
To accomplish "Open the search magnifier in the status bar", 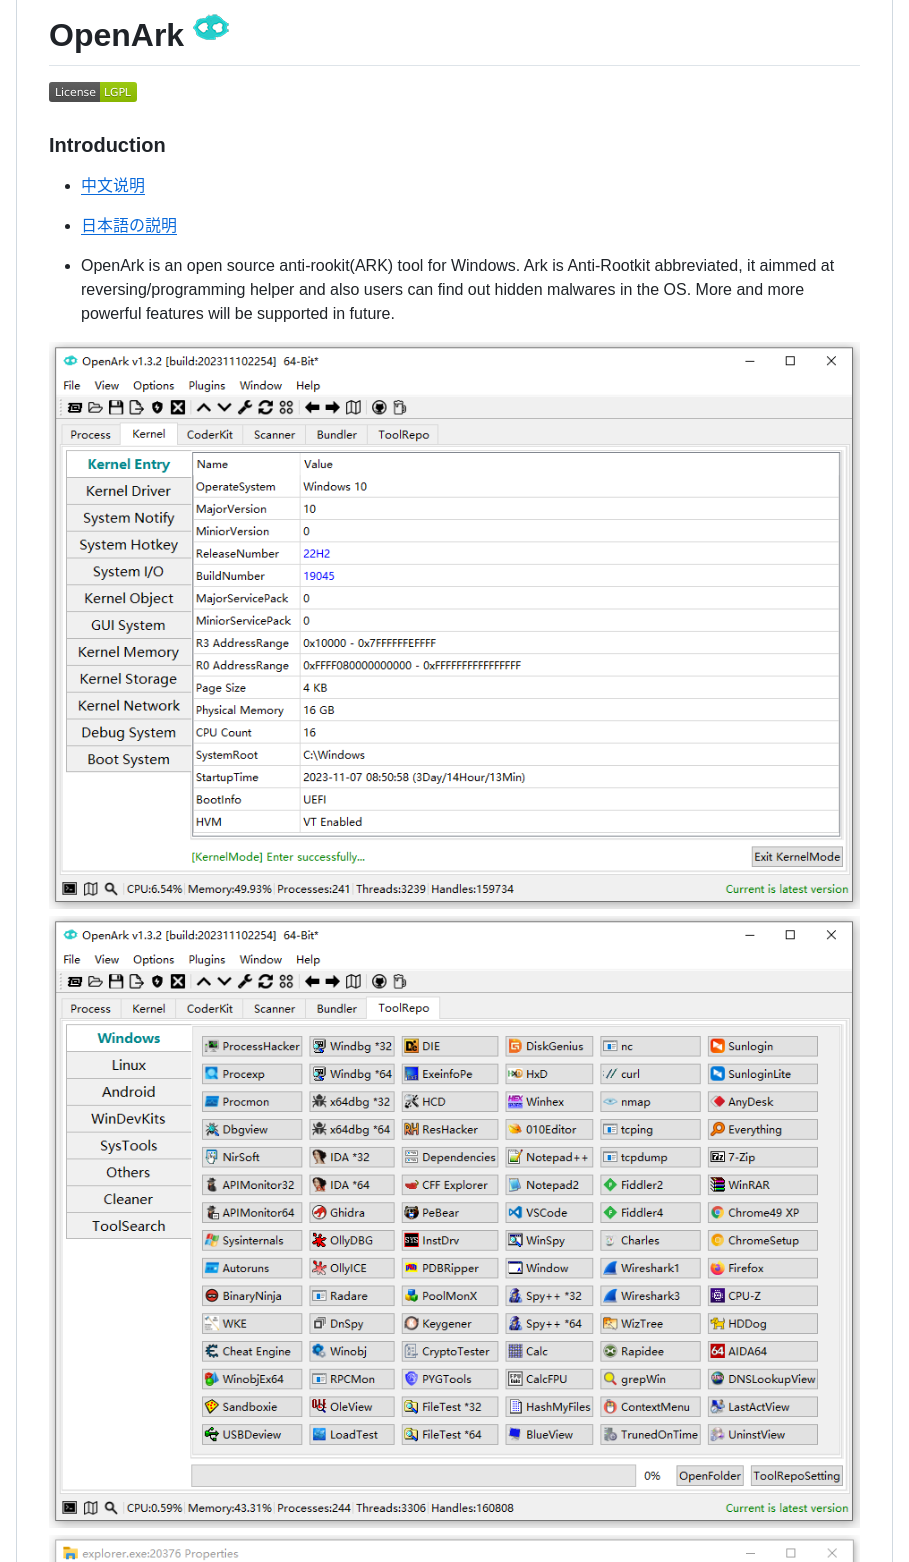I will 110,888.
